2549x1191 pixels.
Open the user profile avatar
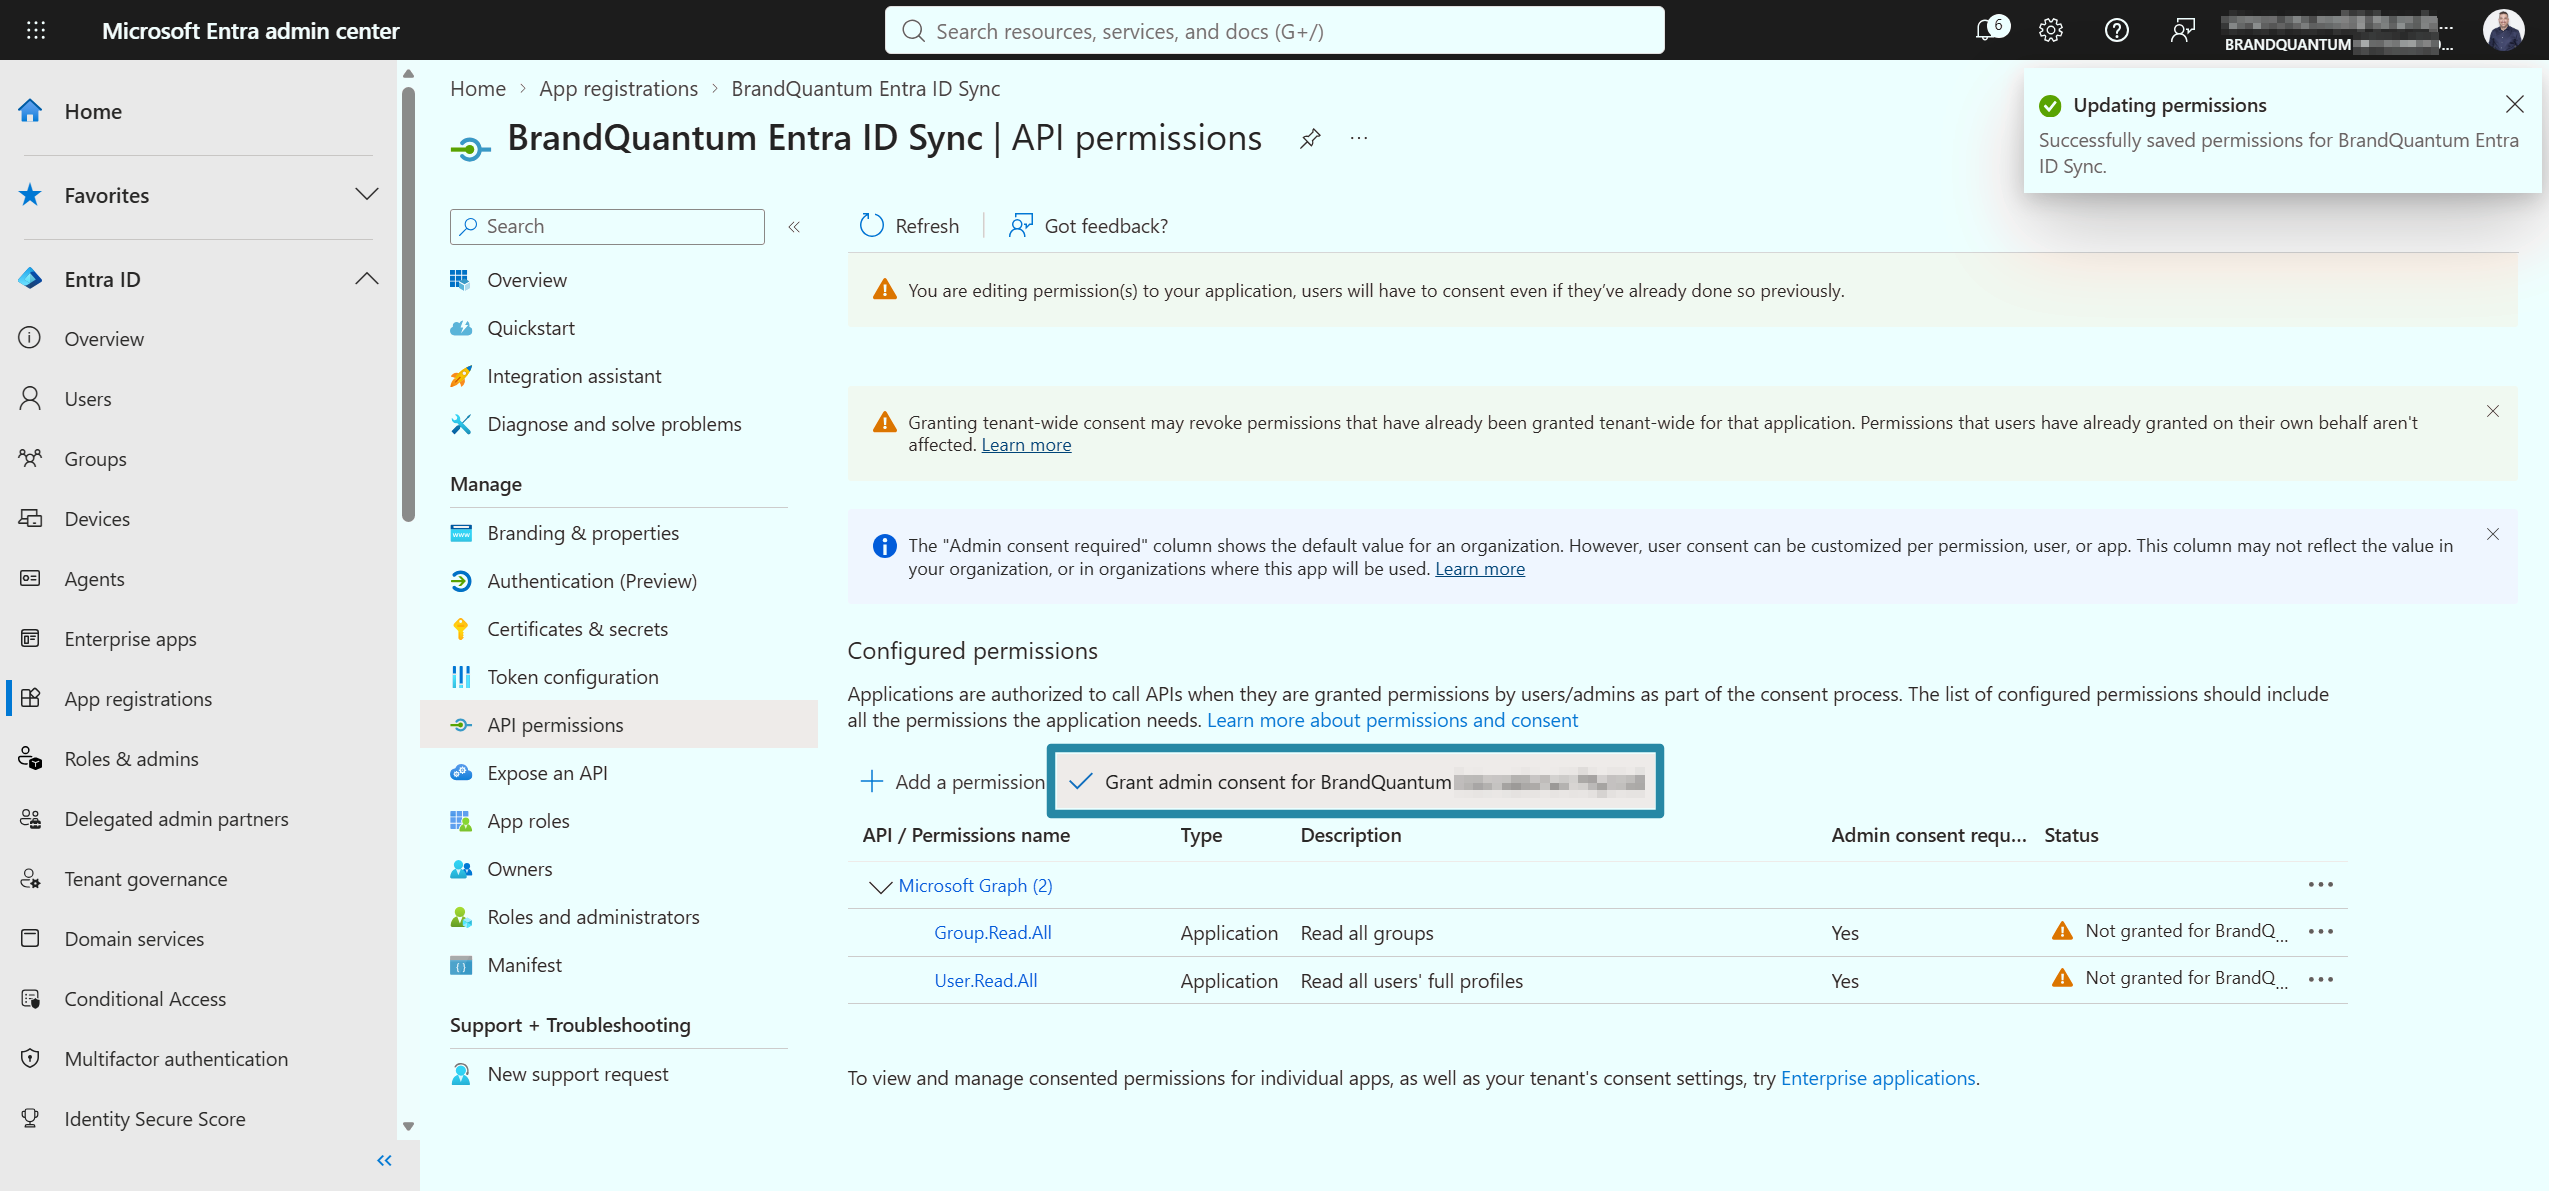point(2503,30)
